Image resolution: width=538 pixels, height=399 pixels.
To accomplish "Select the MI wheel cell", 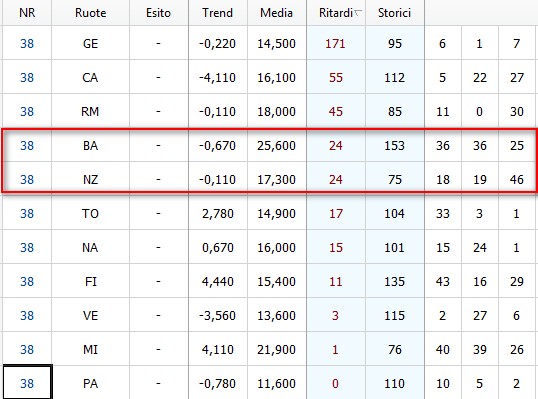I will pyautogui.click(x=91, y=349).
